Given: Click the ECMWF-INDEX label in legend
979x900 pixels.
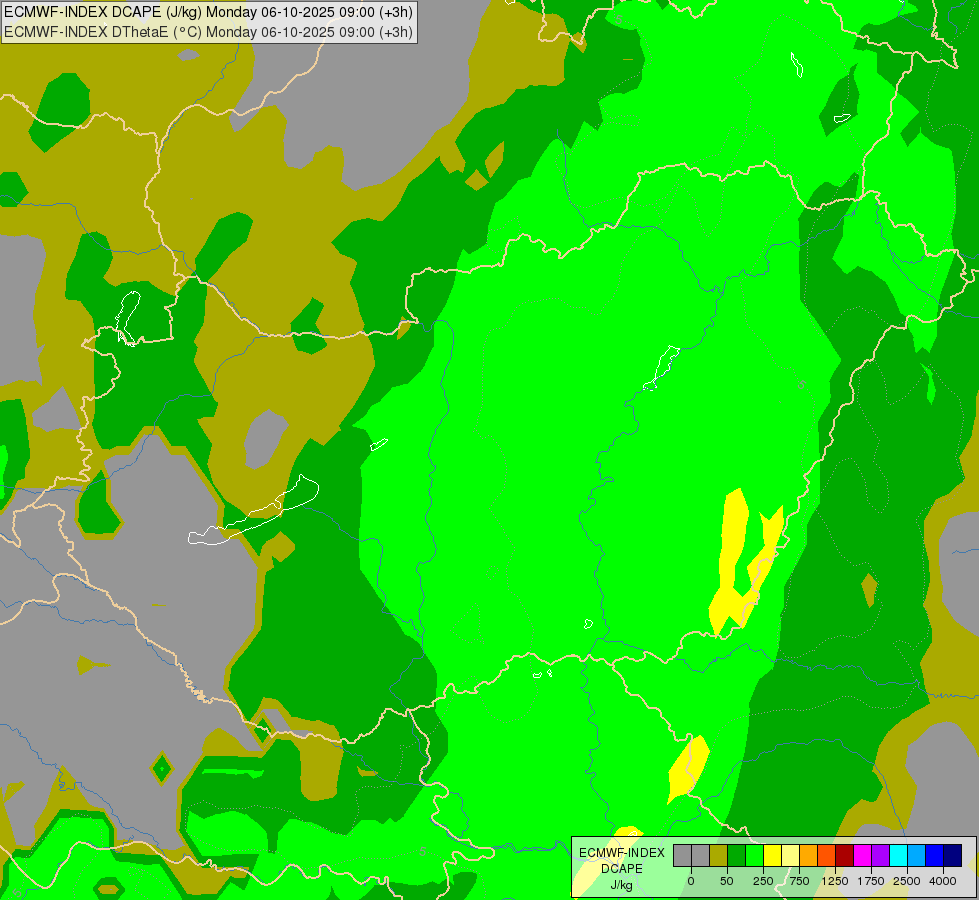Looking at the screenshot, I should [x=621, y=853].
